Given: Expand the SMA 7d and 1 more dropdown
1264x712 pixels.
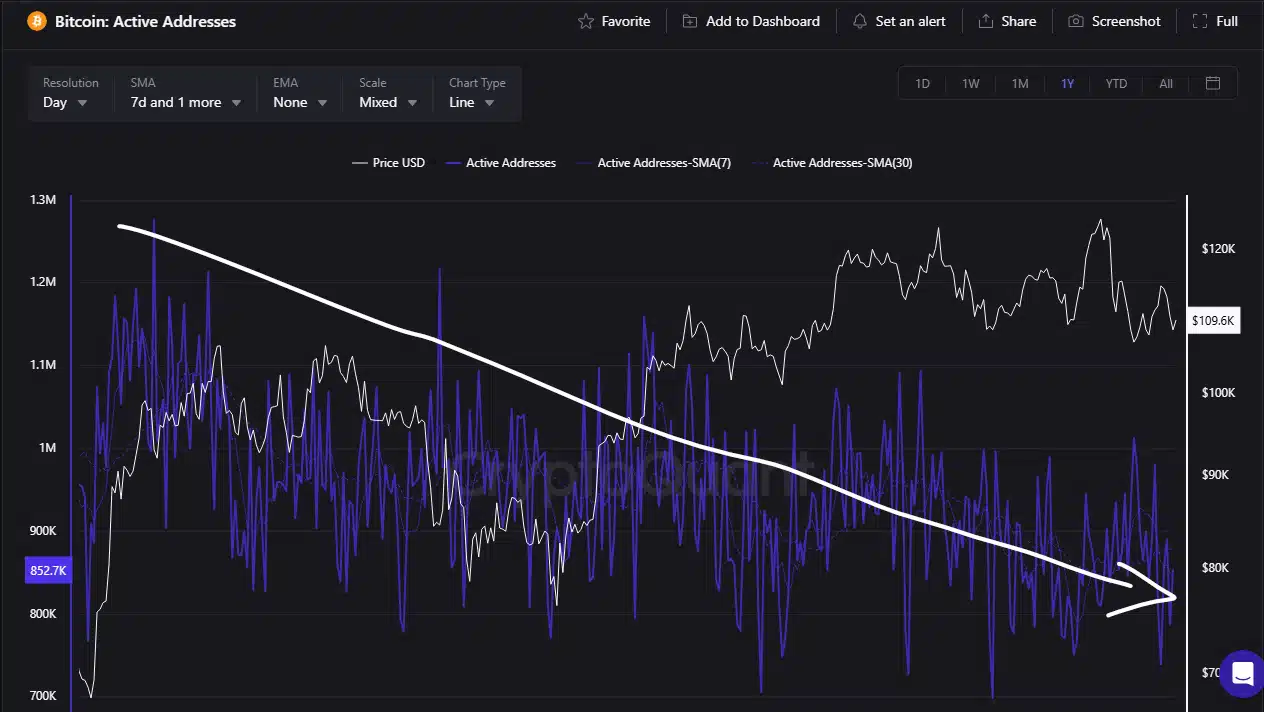Looking at the screenshot, I should coord(186,102).
